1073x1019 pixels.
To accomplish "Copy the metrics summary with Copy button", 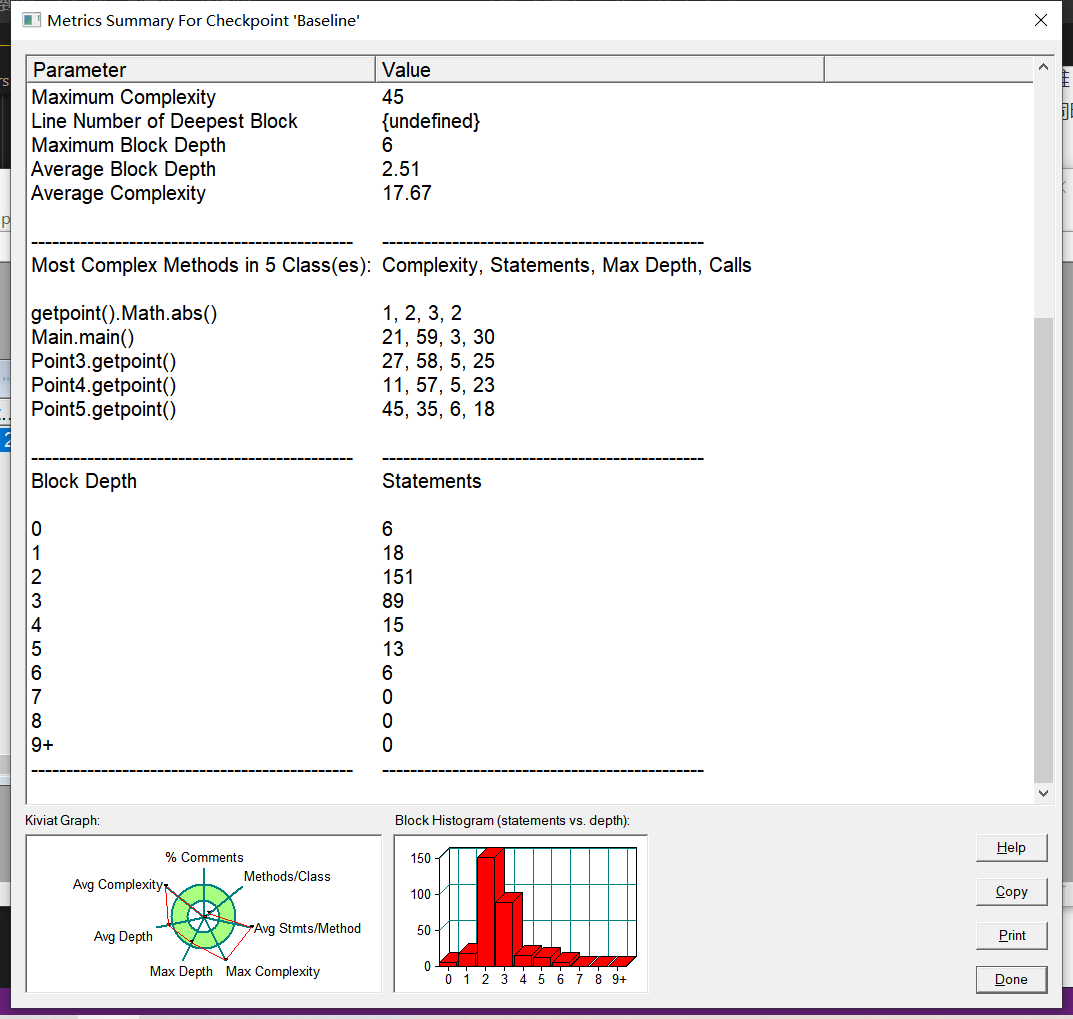I will click(1011, 892).
